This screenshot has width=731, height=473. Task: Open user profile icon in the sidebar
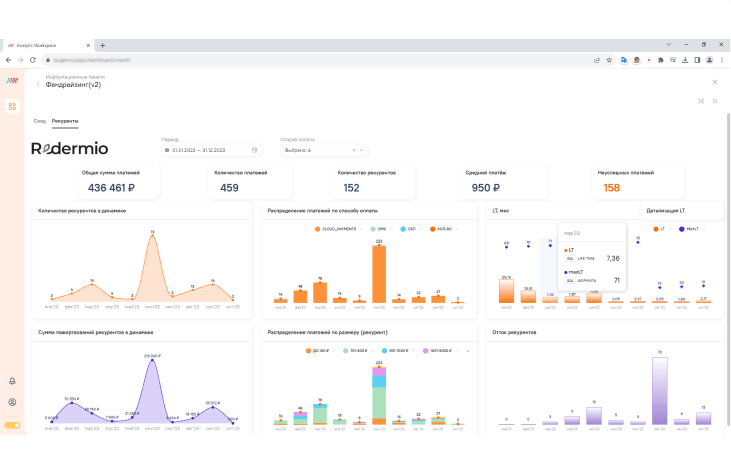tap(13, 402)
